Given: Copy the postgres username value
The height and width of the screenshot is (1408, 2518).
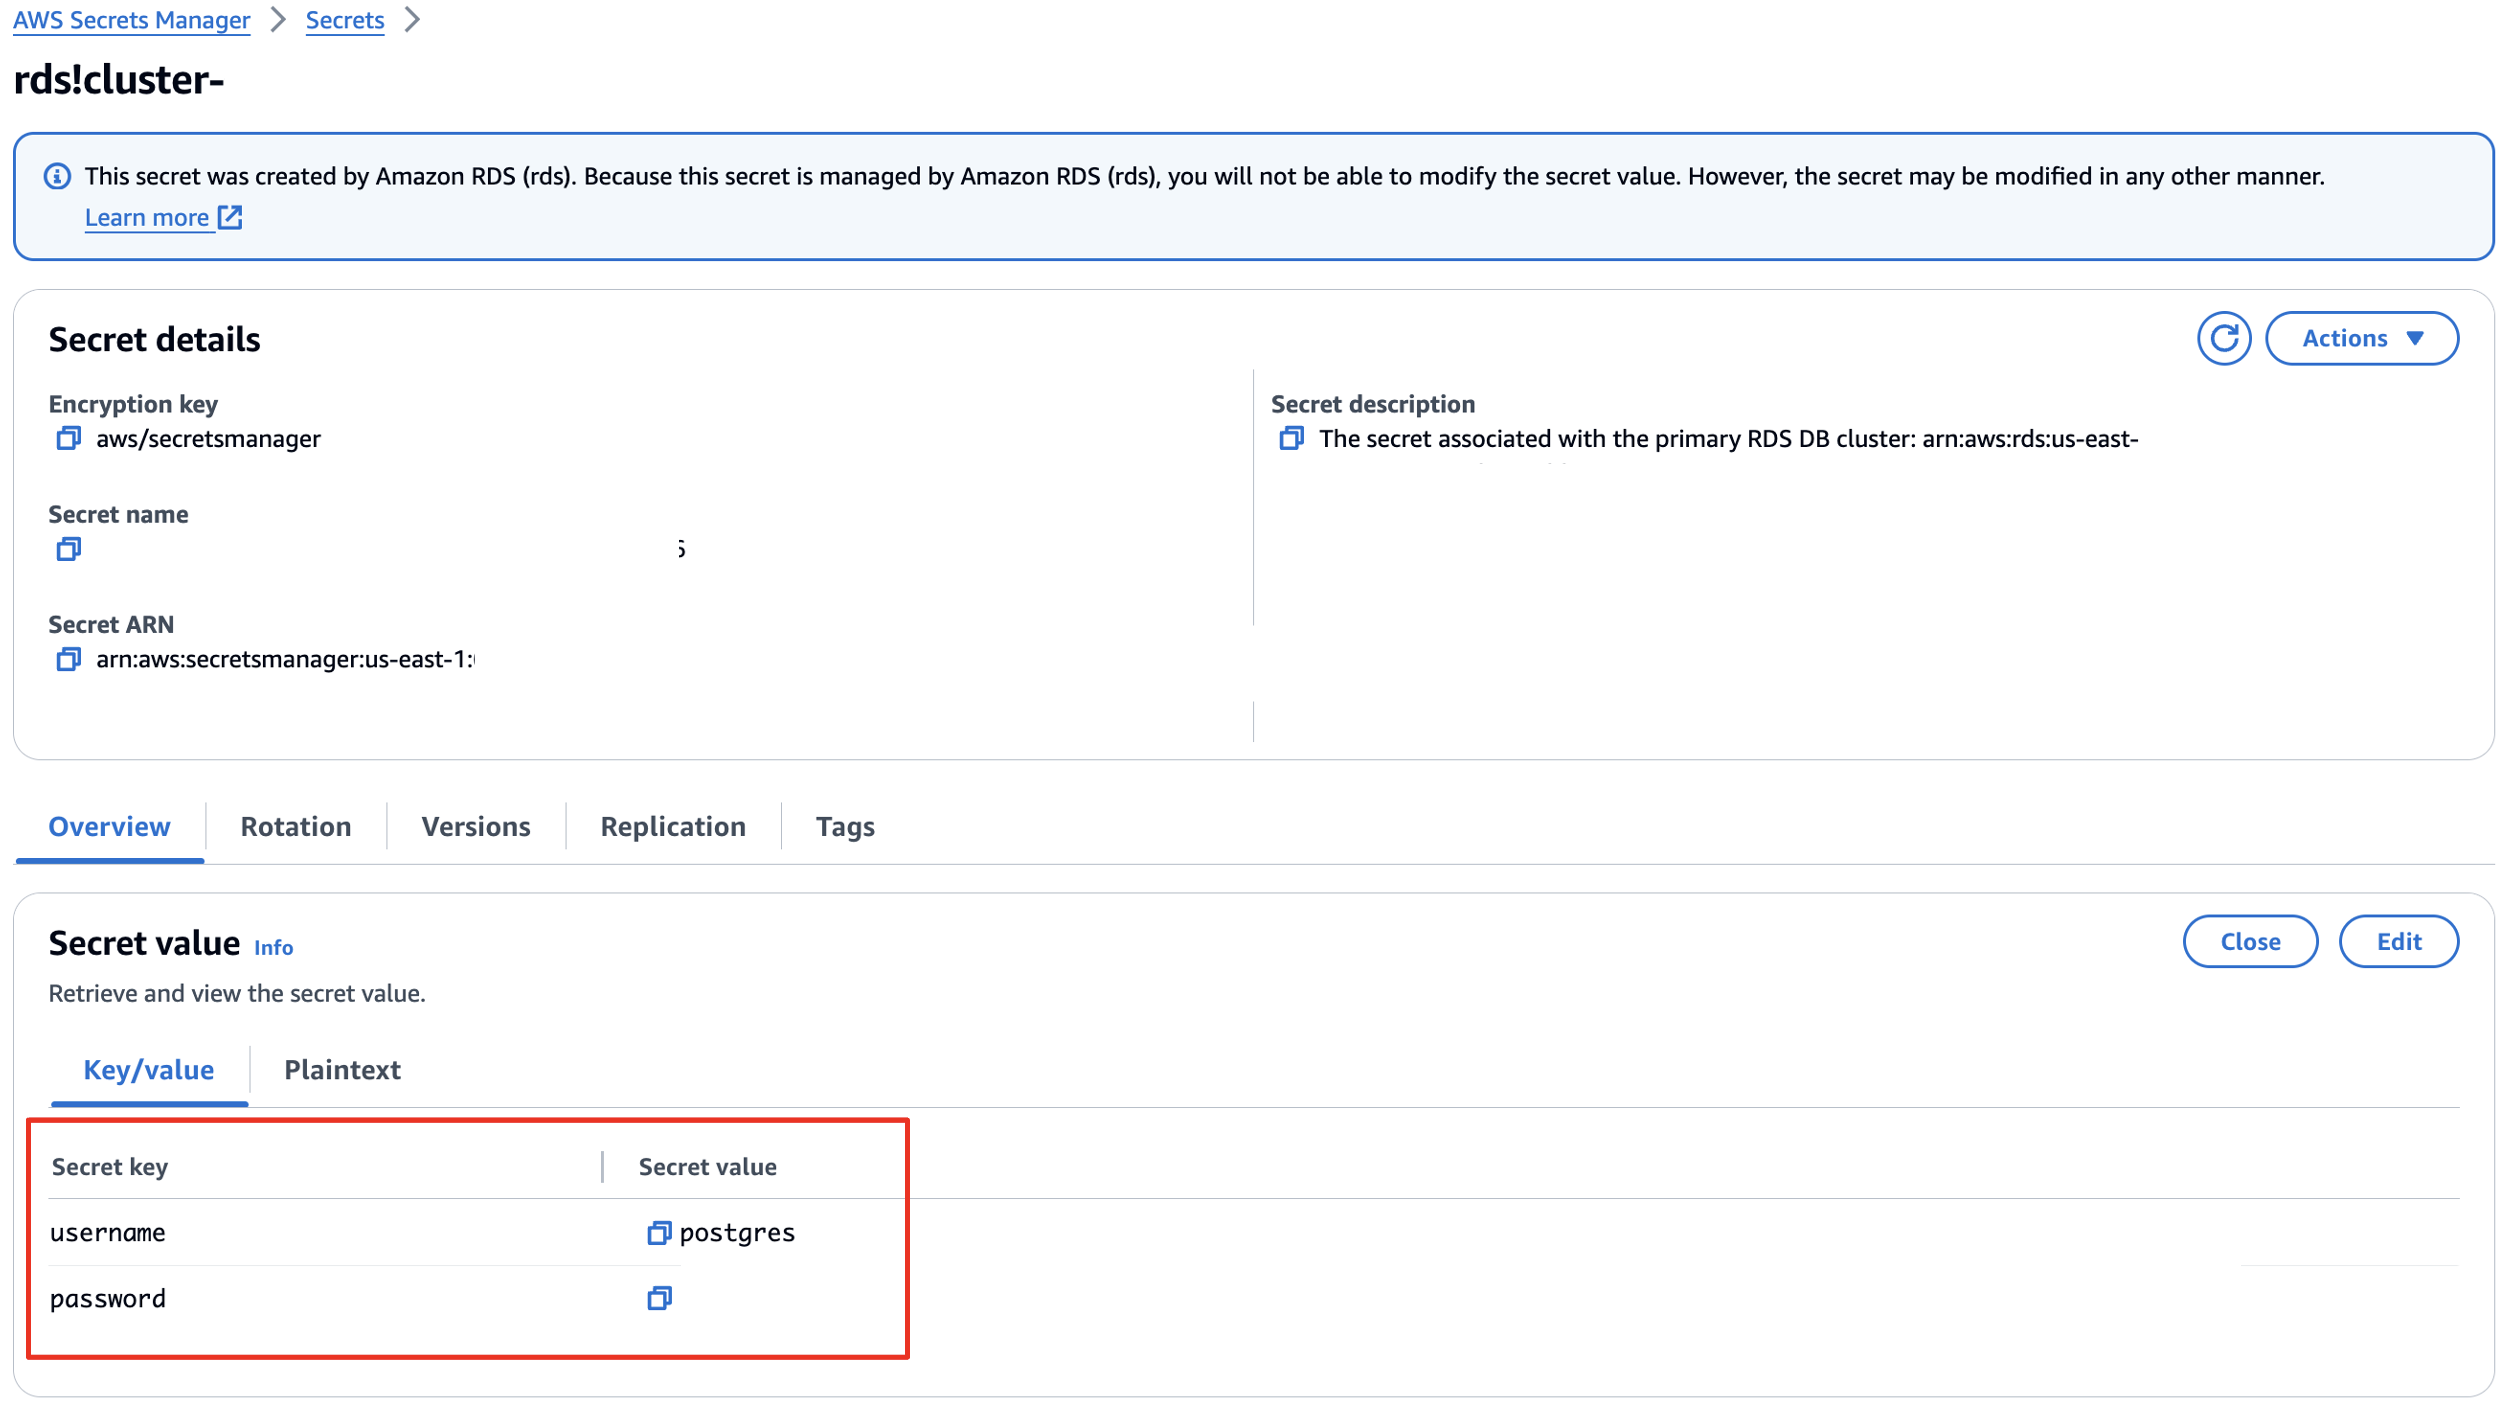Looking at the screenshot, I should [658, 1233].
